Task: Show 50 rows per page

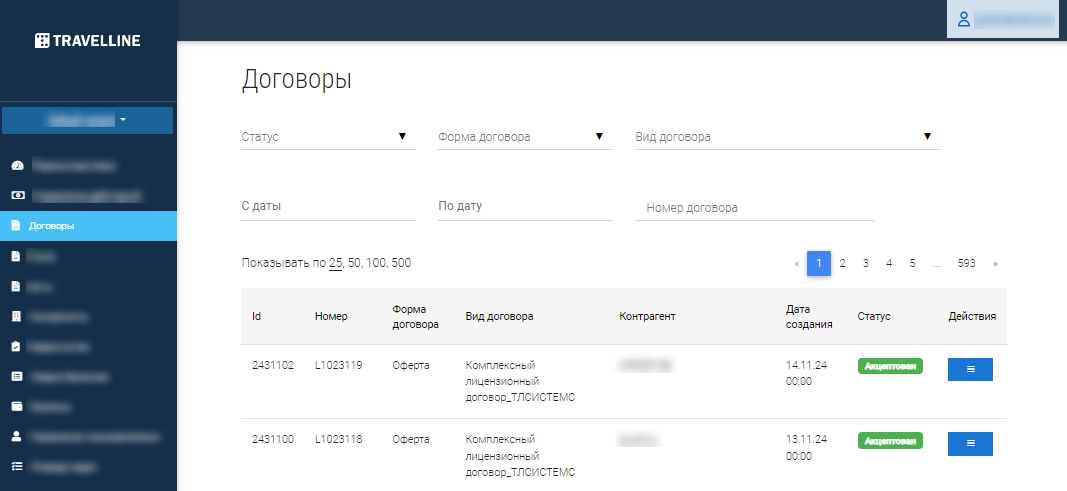Action: point(354,263)
